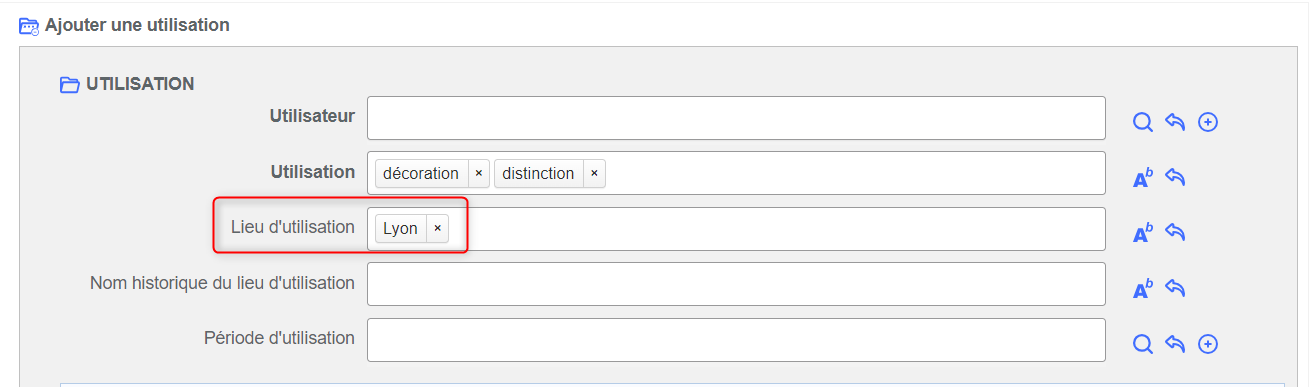The image size is (1313, 387).
Task: Open thesaurus A-b icon for Lieu d'utilisation
Action: (1143, 233)
